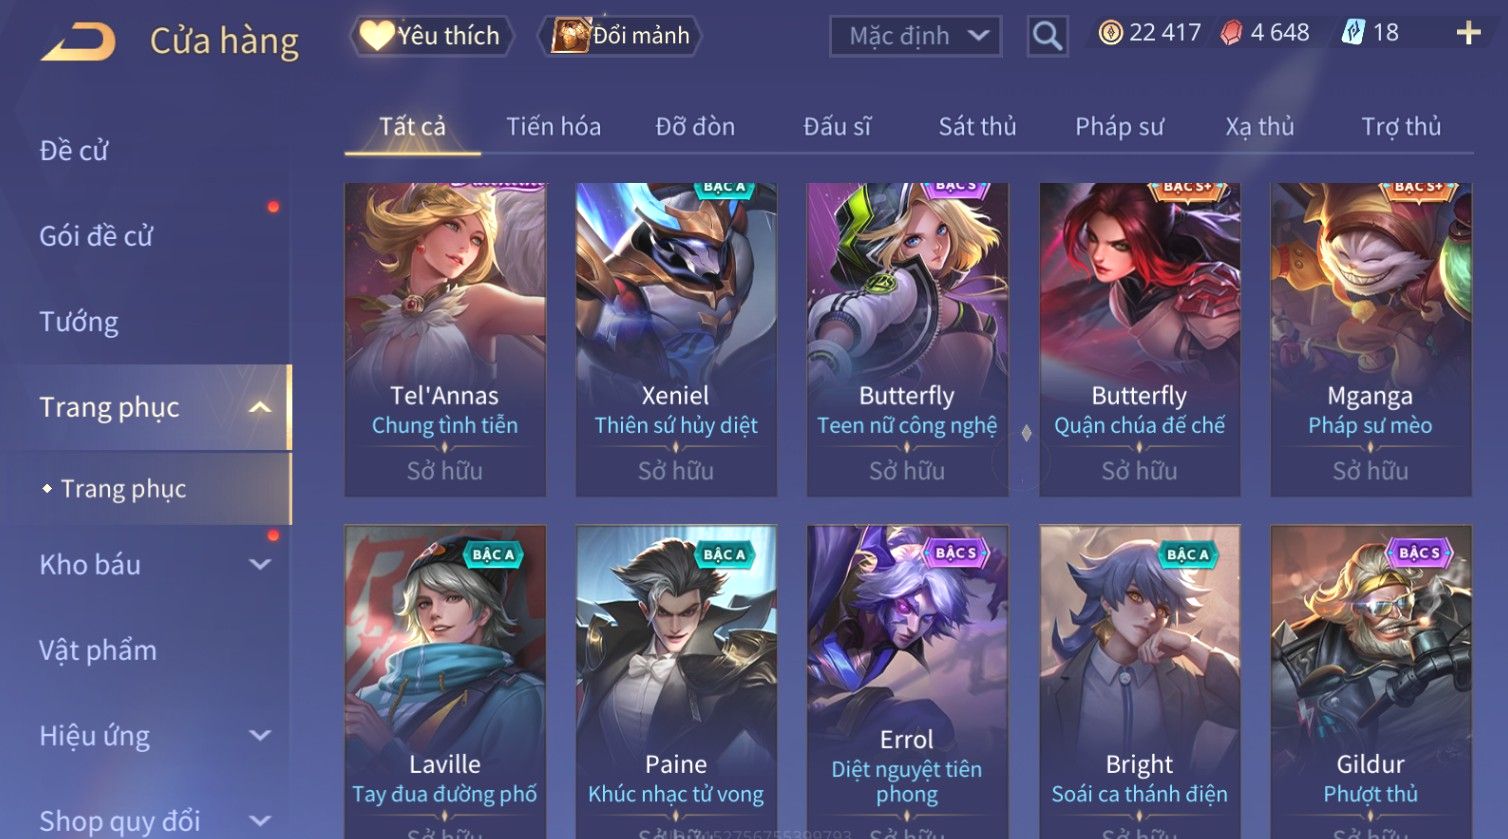The width and height of the screenshot is (1508, 839).
Task: Go to Tướng in sidebar
Action: tap(79, 322)
